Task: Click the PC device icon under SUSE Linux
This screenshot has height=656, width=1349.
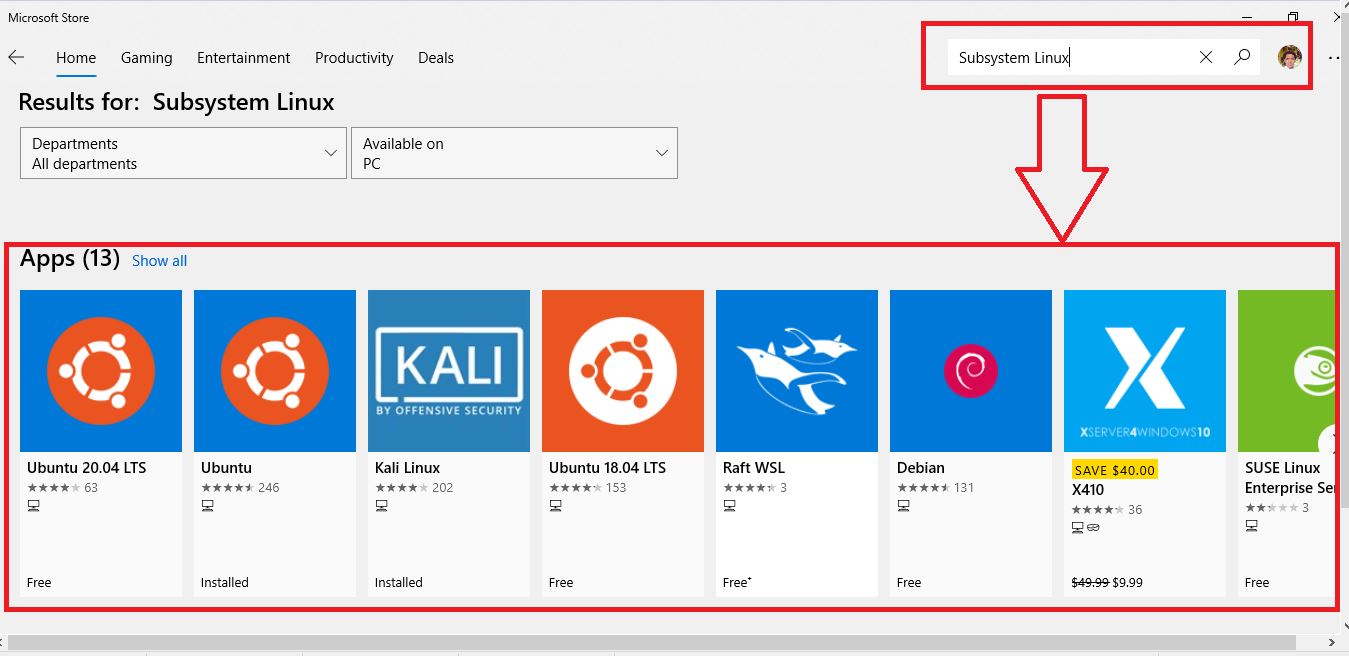Action: click(x=1251, y=526)
